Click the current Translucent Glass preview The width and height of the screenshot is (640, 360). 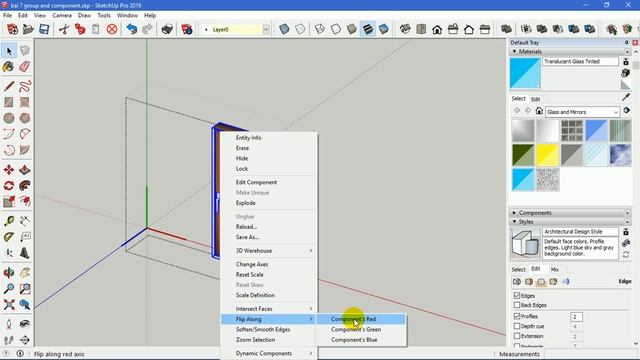click(525, 73)
